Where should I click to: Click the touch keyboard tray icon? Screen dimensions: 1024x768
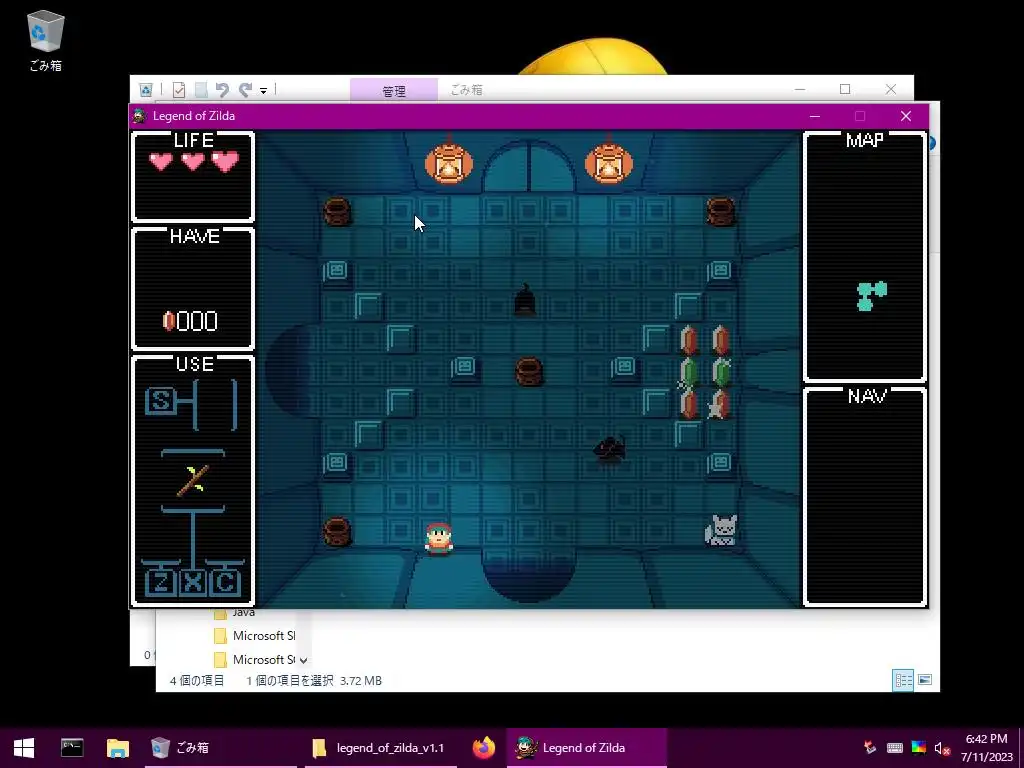pos(895,748)
